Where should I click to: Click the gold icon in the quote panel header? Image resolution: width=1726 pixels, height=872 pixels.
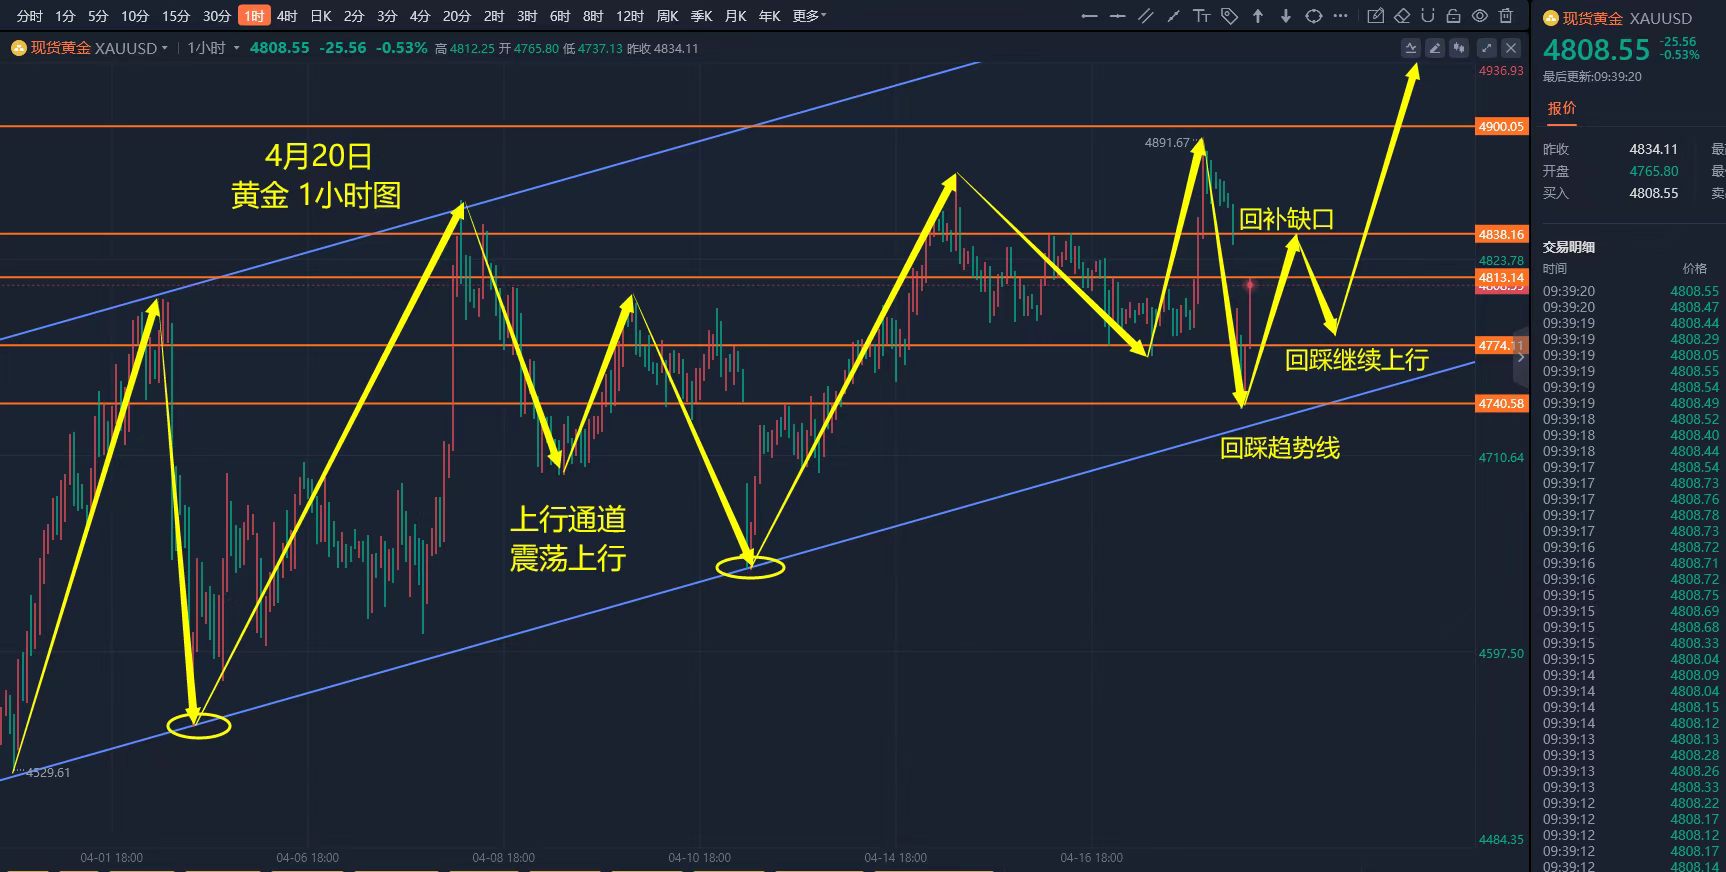(x=1551, y=18)
